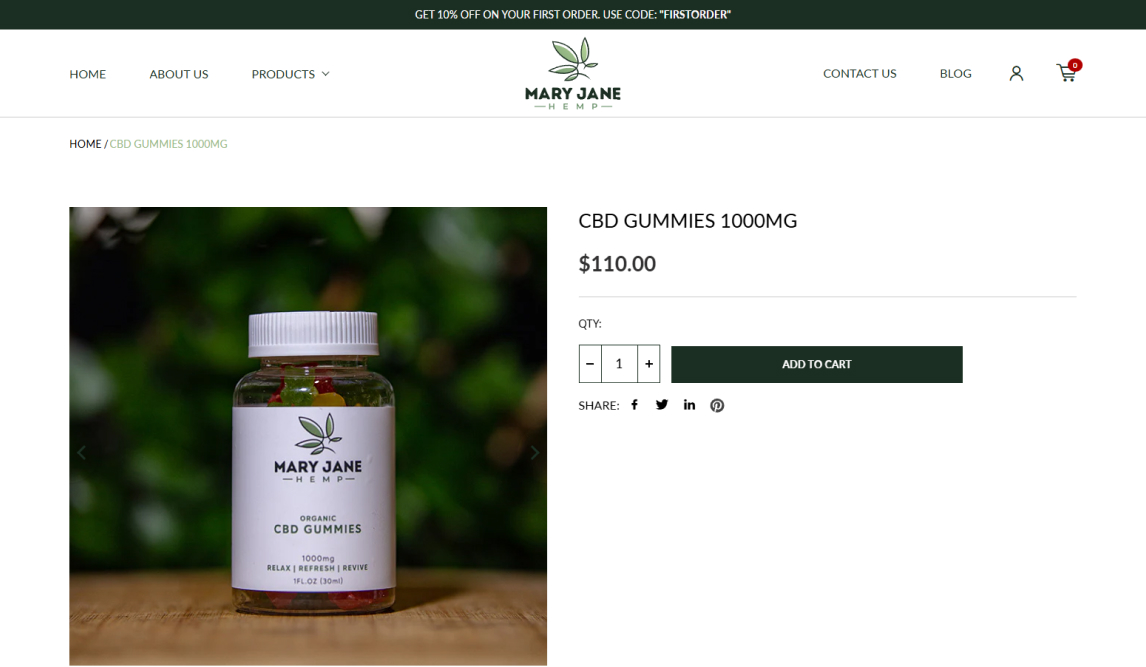Click the CBD gummies product image
Screen dimensions: 1146x667
point(308,436)
